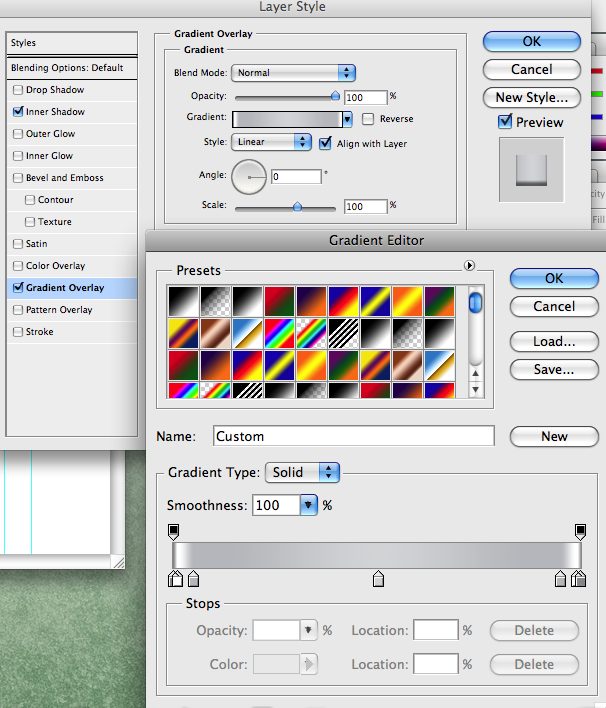This screenshot has height=708, width=606.
Task: Click the Load... button
Action: (554, 341)
